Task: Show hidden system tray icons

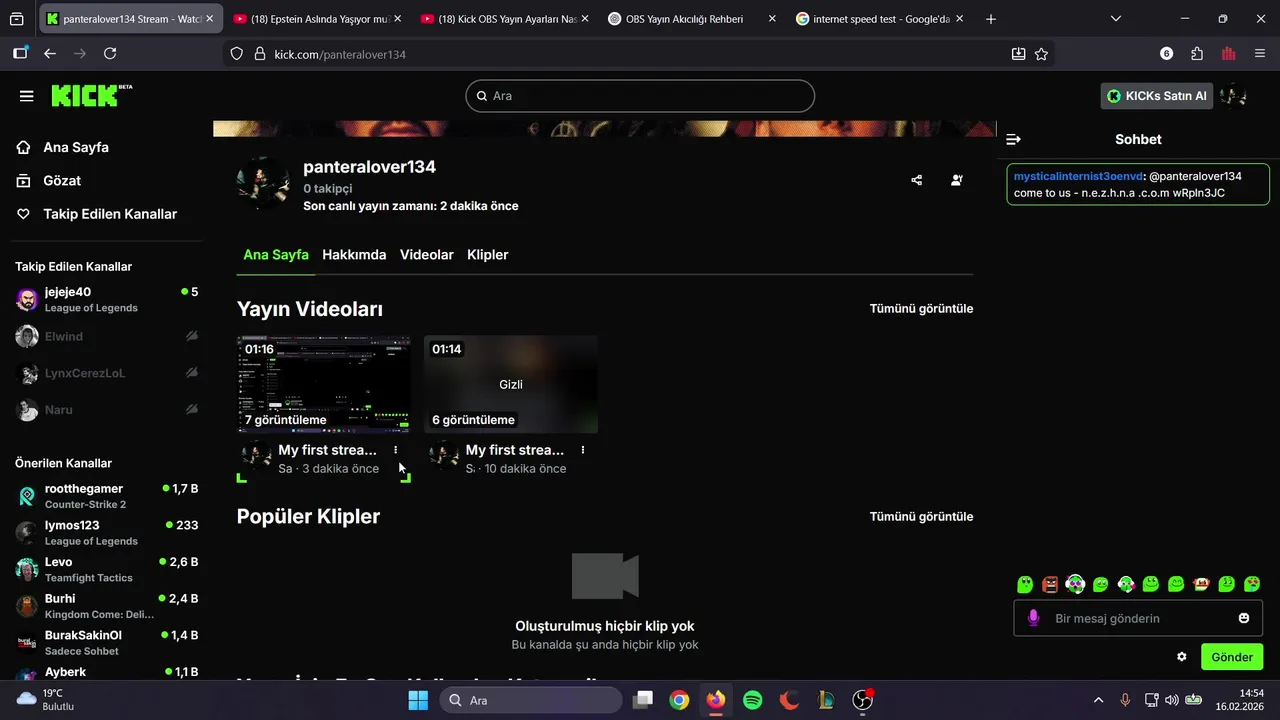Action: point(1098,700)
